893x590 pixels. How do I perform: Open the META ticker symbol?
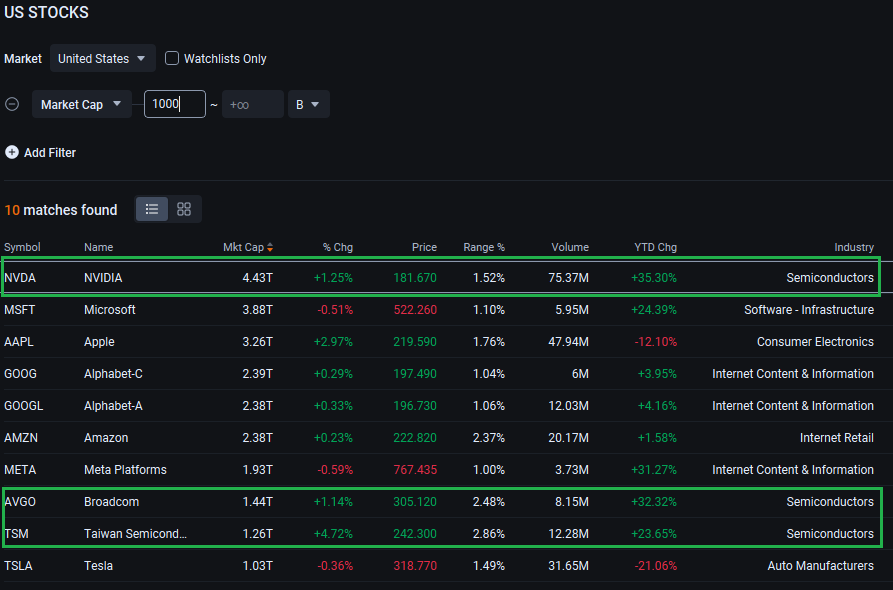coord(20,470)
